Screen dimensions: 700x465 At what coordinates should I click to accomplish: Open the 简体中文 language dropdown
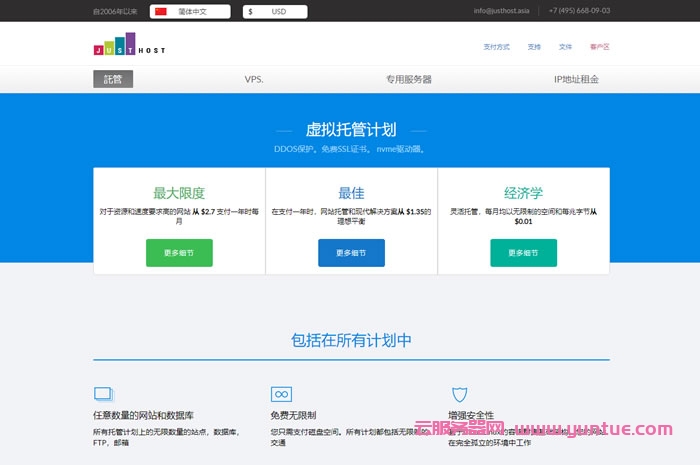[190, 11]
